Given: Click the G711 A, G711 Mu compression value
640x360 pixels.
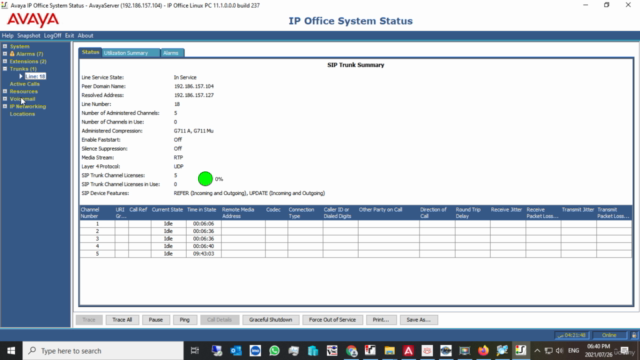Looking at the screenshot, I should pos(193,131).
